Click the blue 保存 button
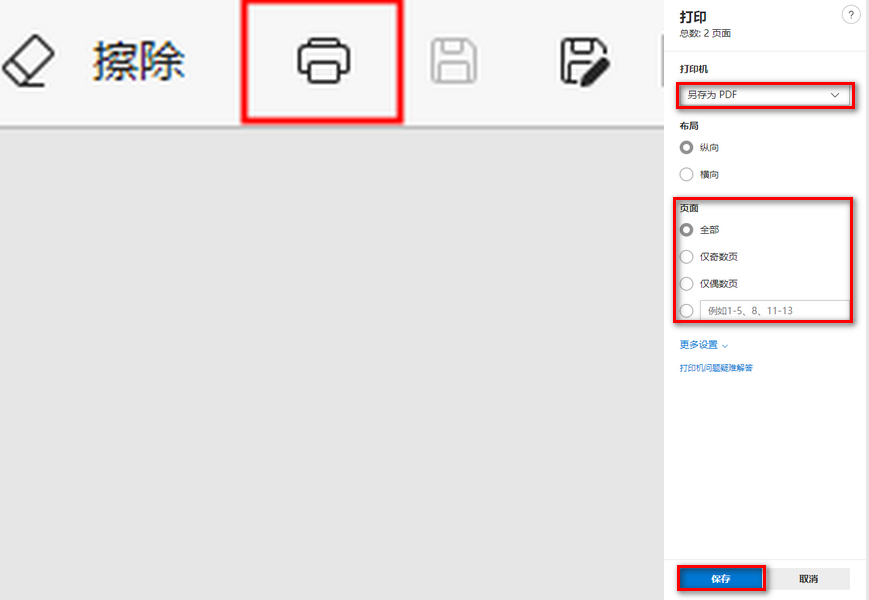The image size is (869, 600). 721,578
